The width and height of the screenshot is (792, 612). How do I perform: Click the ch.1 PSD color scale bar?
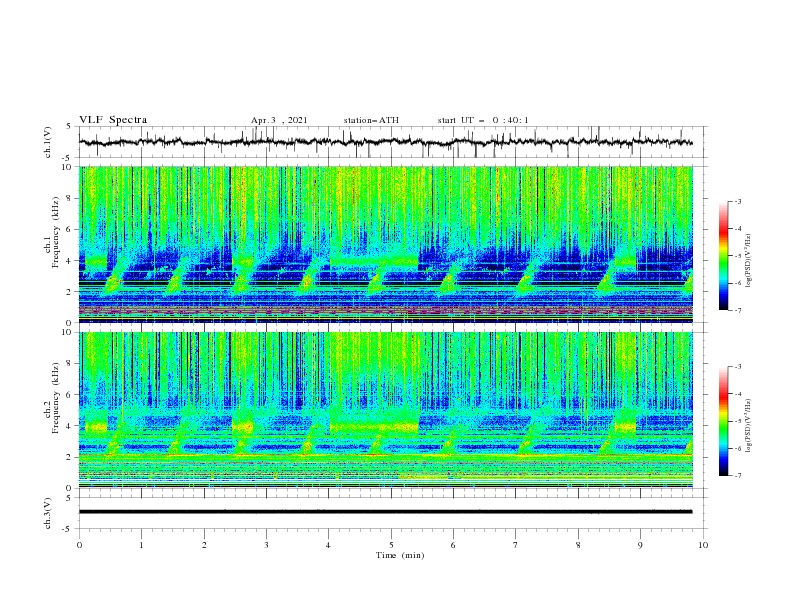(x=723, y=255)
